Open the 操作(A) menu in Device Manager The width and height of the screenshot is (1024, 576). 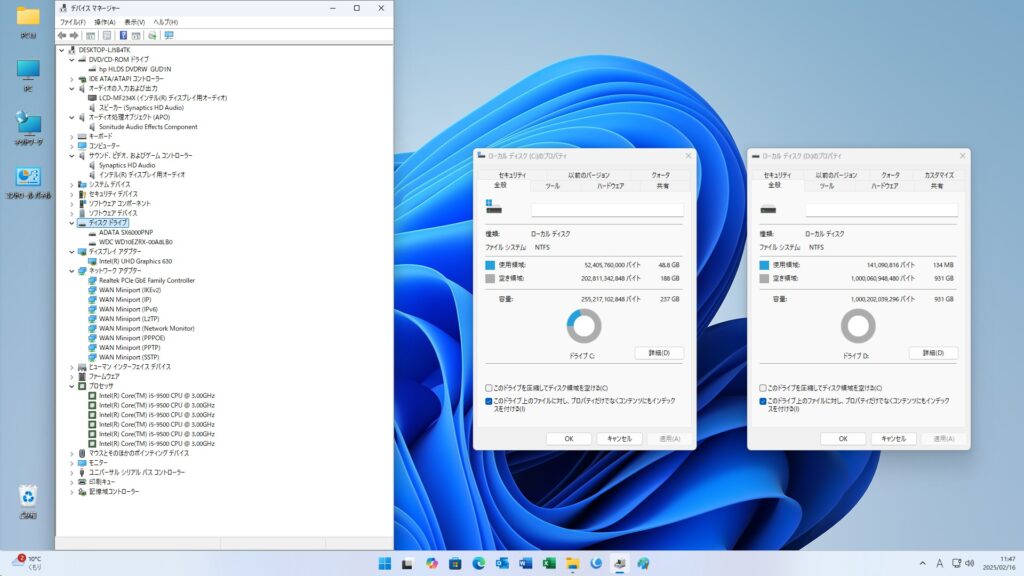104,21
